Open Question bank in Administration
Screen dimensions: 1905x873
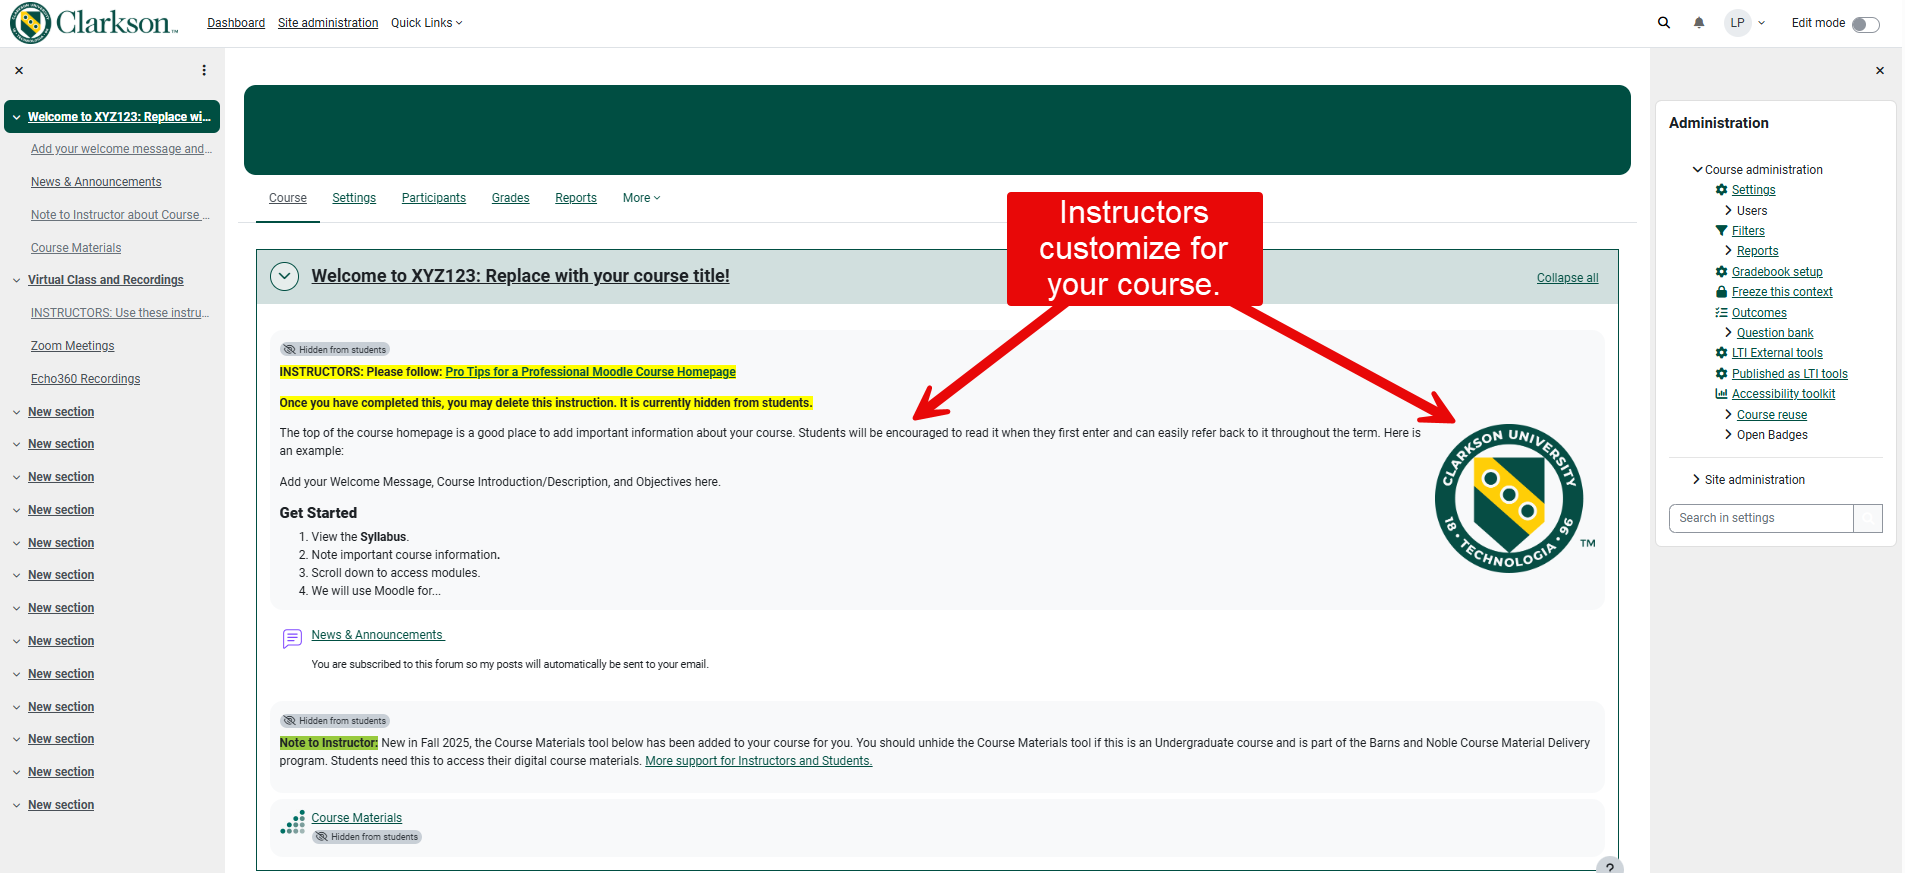1775,333
